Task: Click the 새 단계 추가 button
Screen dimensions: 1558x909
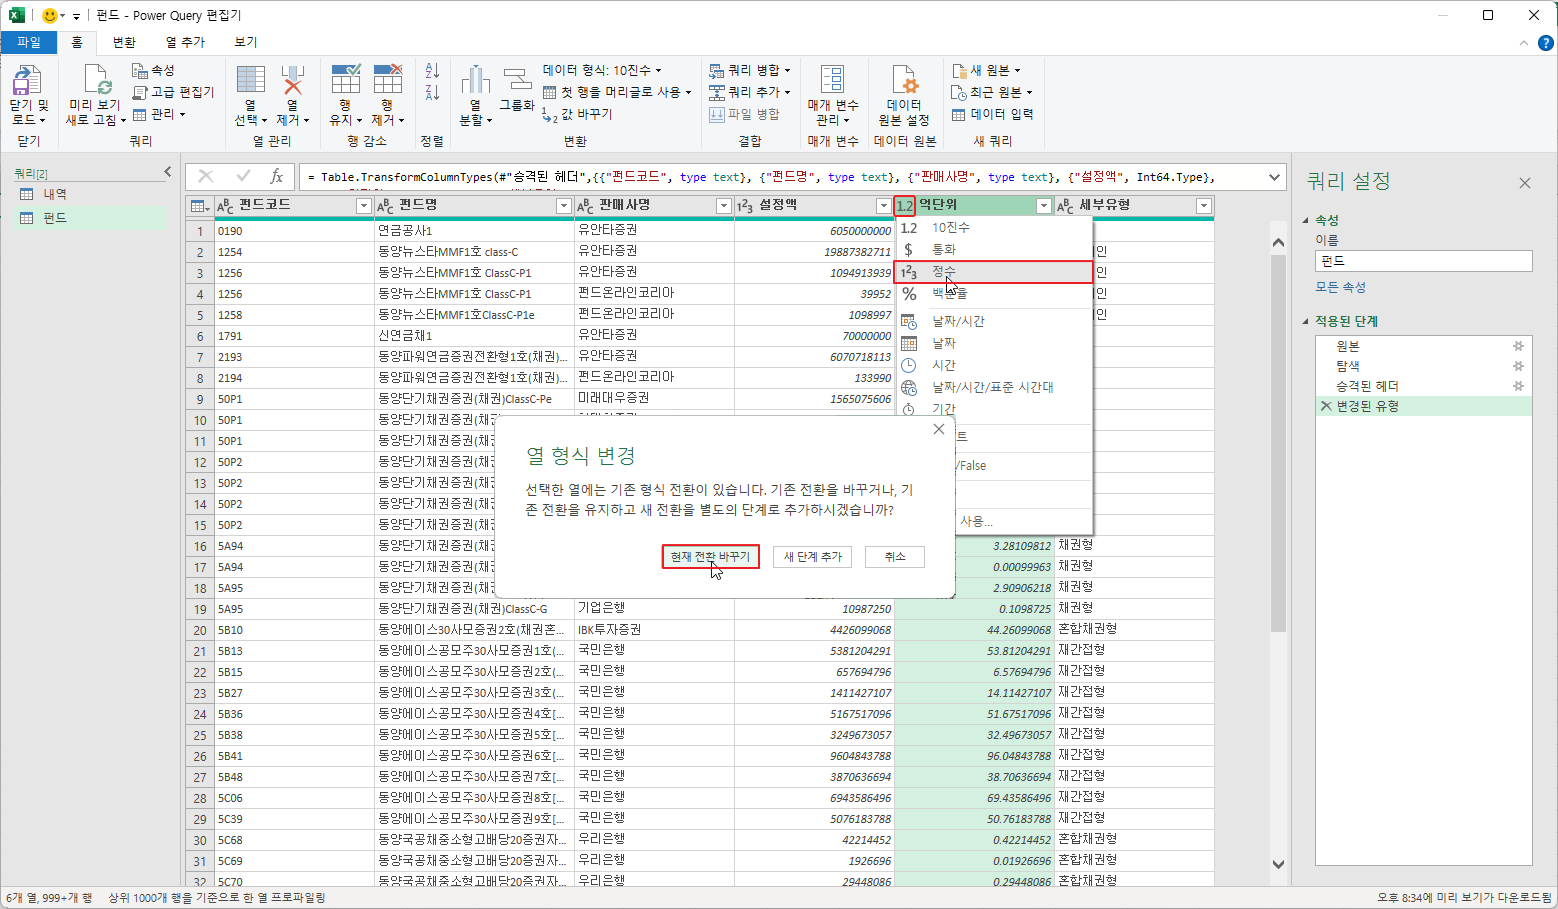Action: pos(813,557)
